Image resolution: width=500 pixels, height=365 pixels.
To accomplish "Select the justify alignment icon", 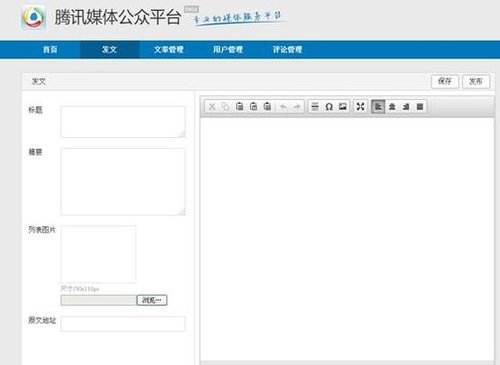I will 420,107.
